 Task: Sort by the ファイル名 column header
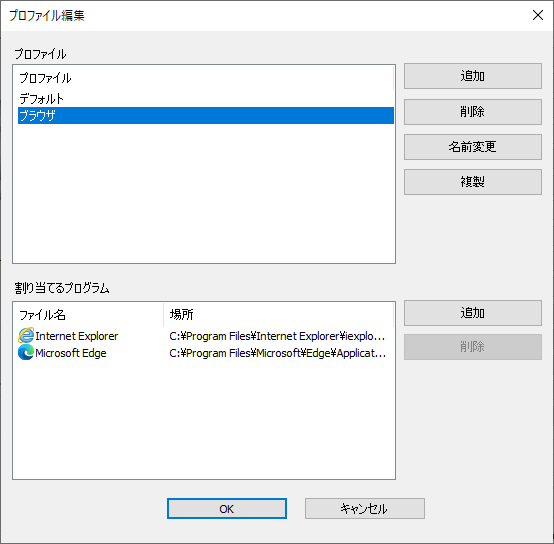click(88, 314)
